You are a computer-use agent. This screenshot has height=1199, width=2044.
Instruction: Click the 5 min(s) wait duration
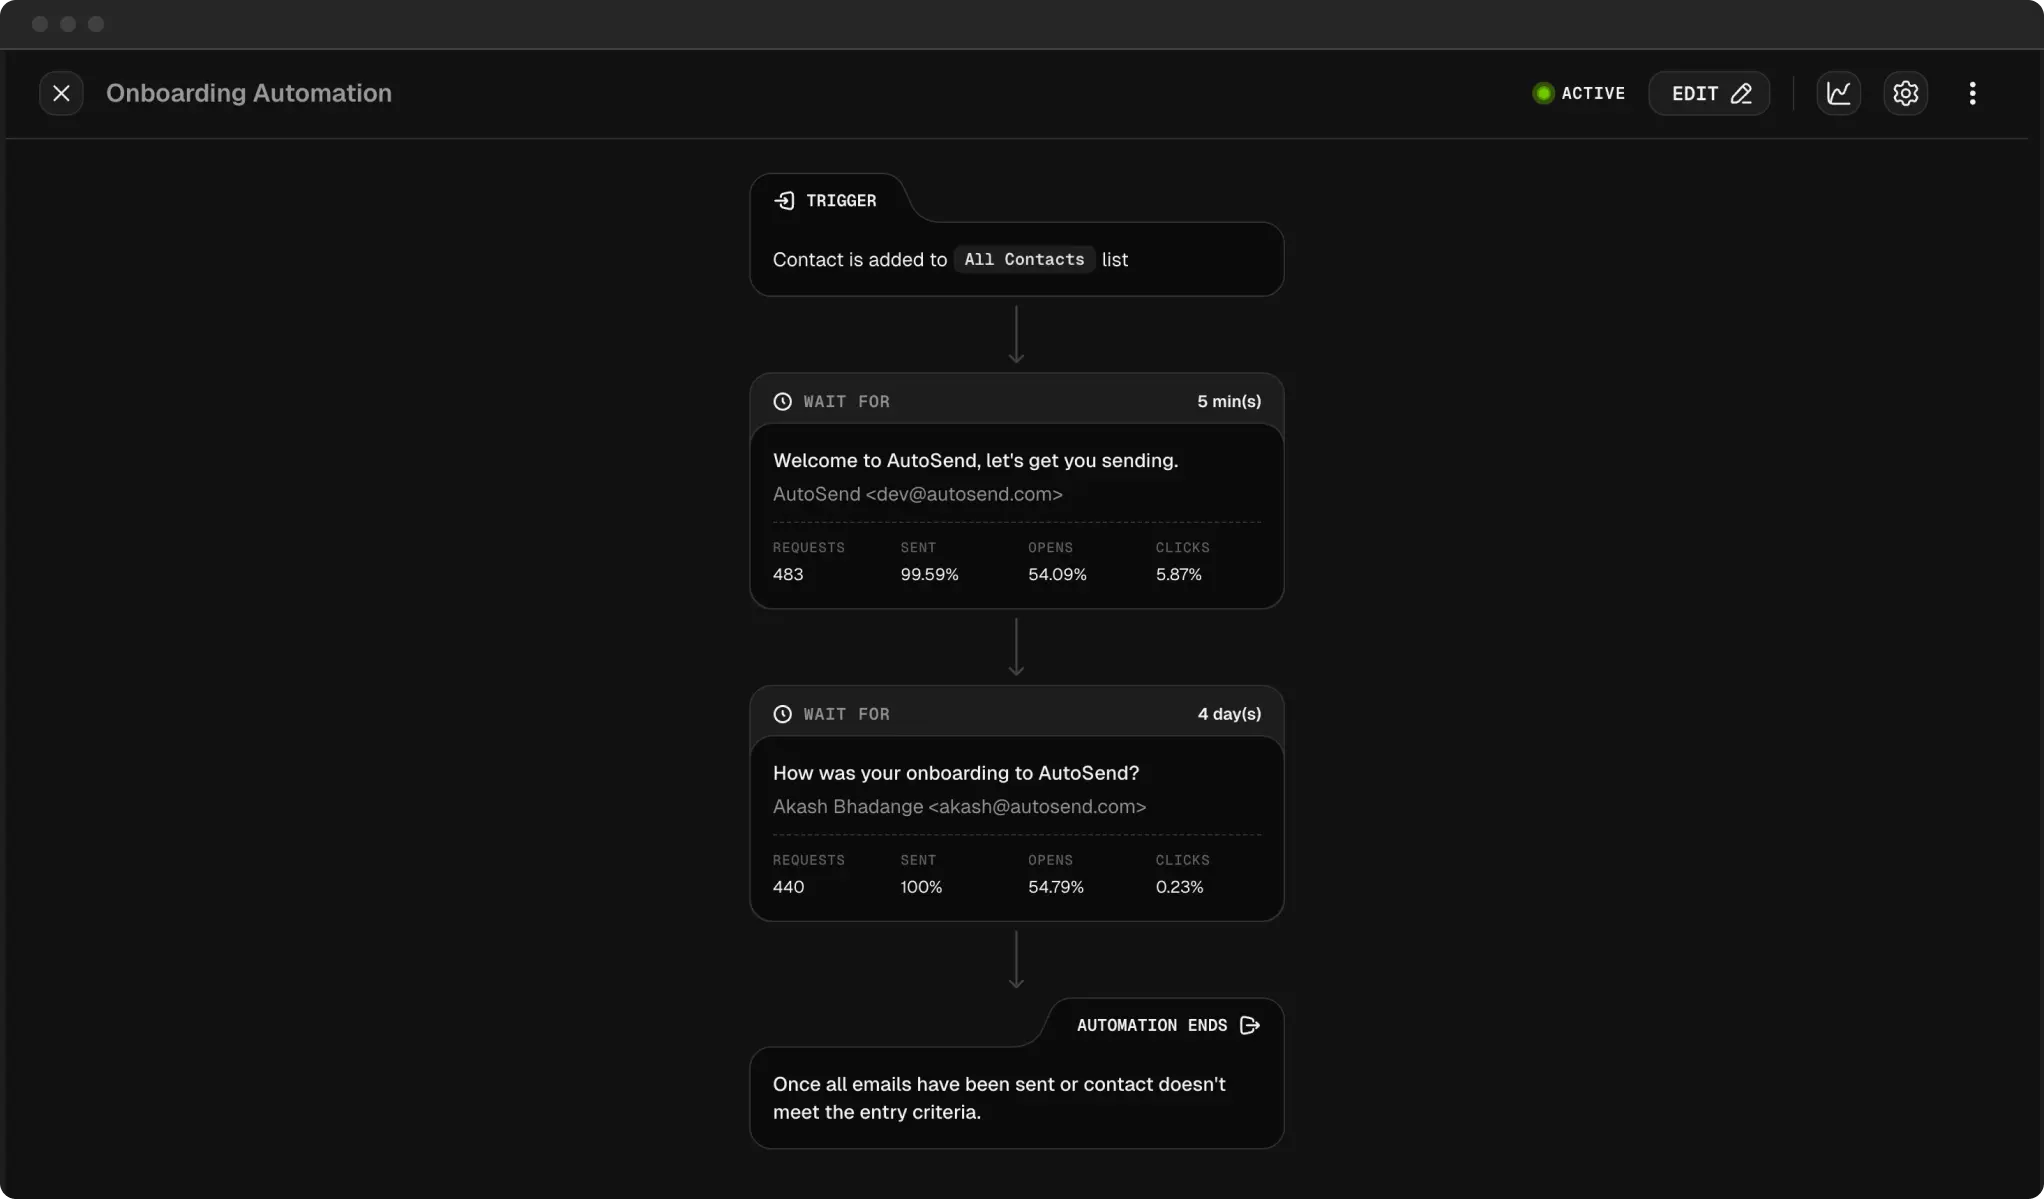pos(1228,402)
